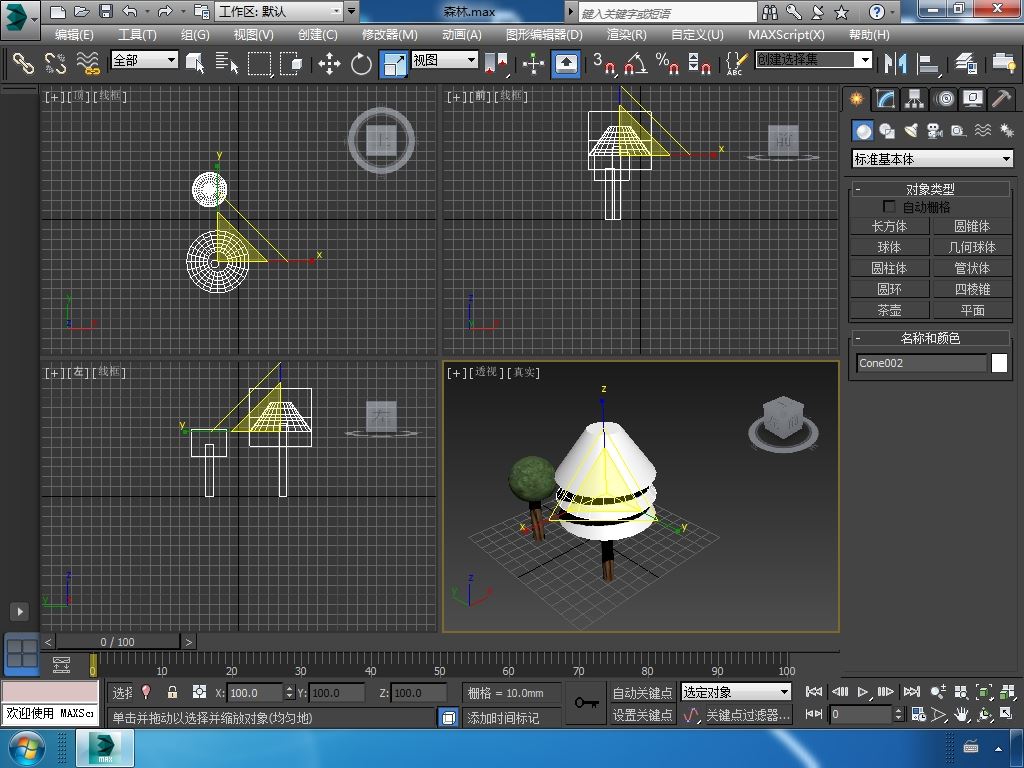The height and width of the screenshot is (768, 1024).
Task: Open the Windows Start button
Action: click(25, 748)
